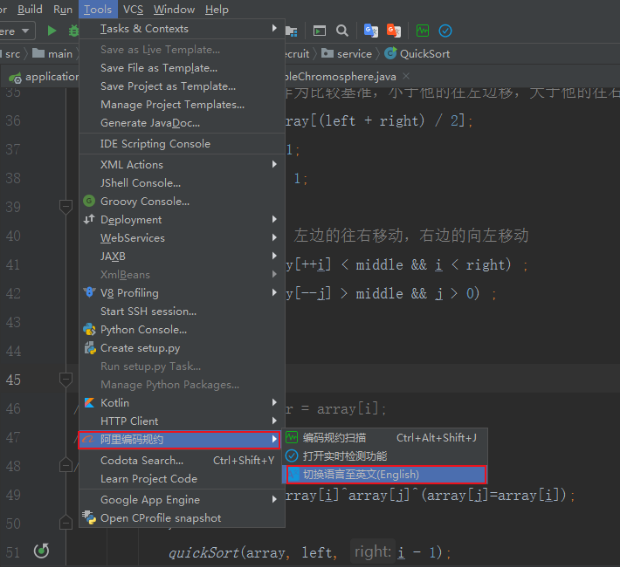Screen dimensions: 620x567
Task: Expand the Google App Engine submenu
Action: click(x=182, y=500)
